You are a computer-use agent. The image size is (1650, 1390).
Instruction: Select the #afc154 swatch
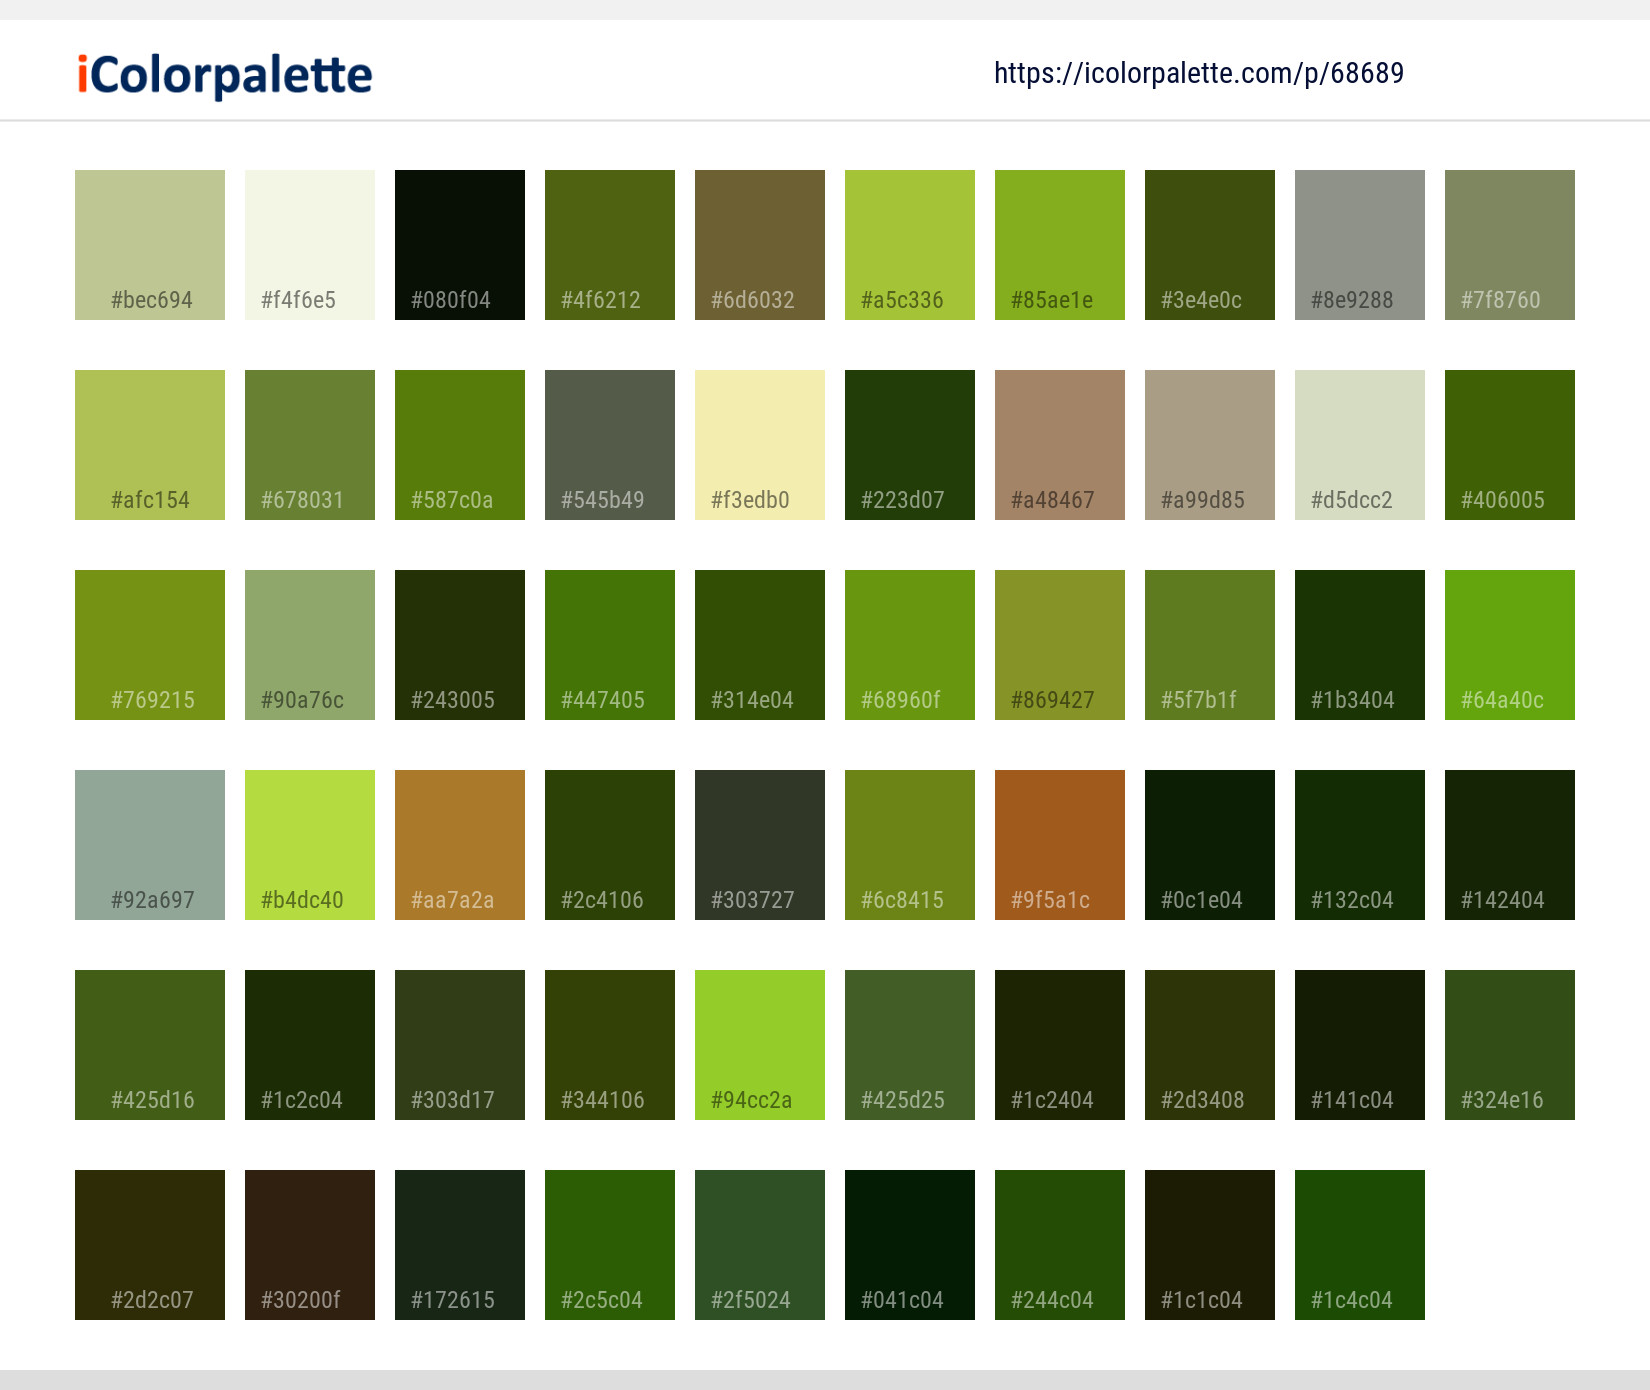point(150,445)
